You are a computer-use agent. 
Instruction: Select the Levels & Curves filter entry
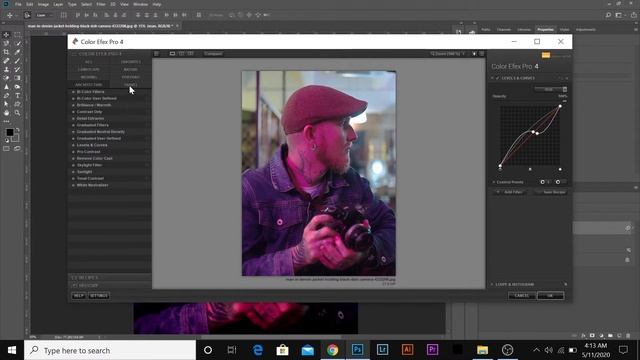92,145
